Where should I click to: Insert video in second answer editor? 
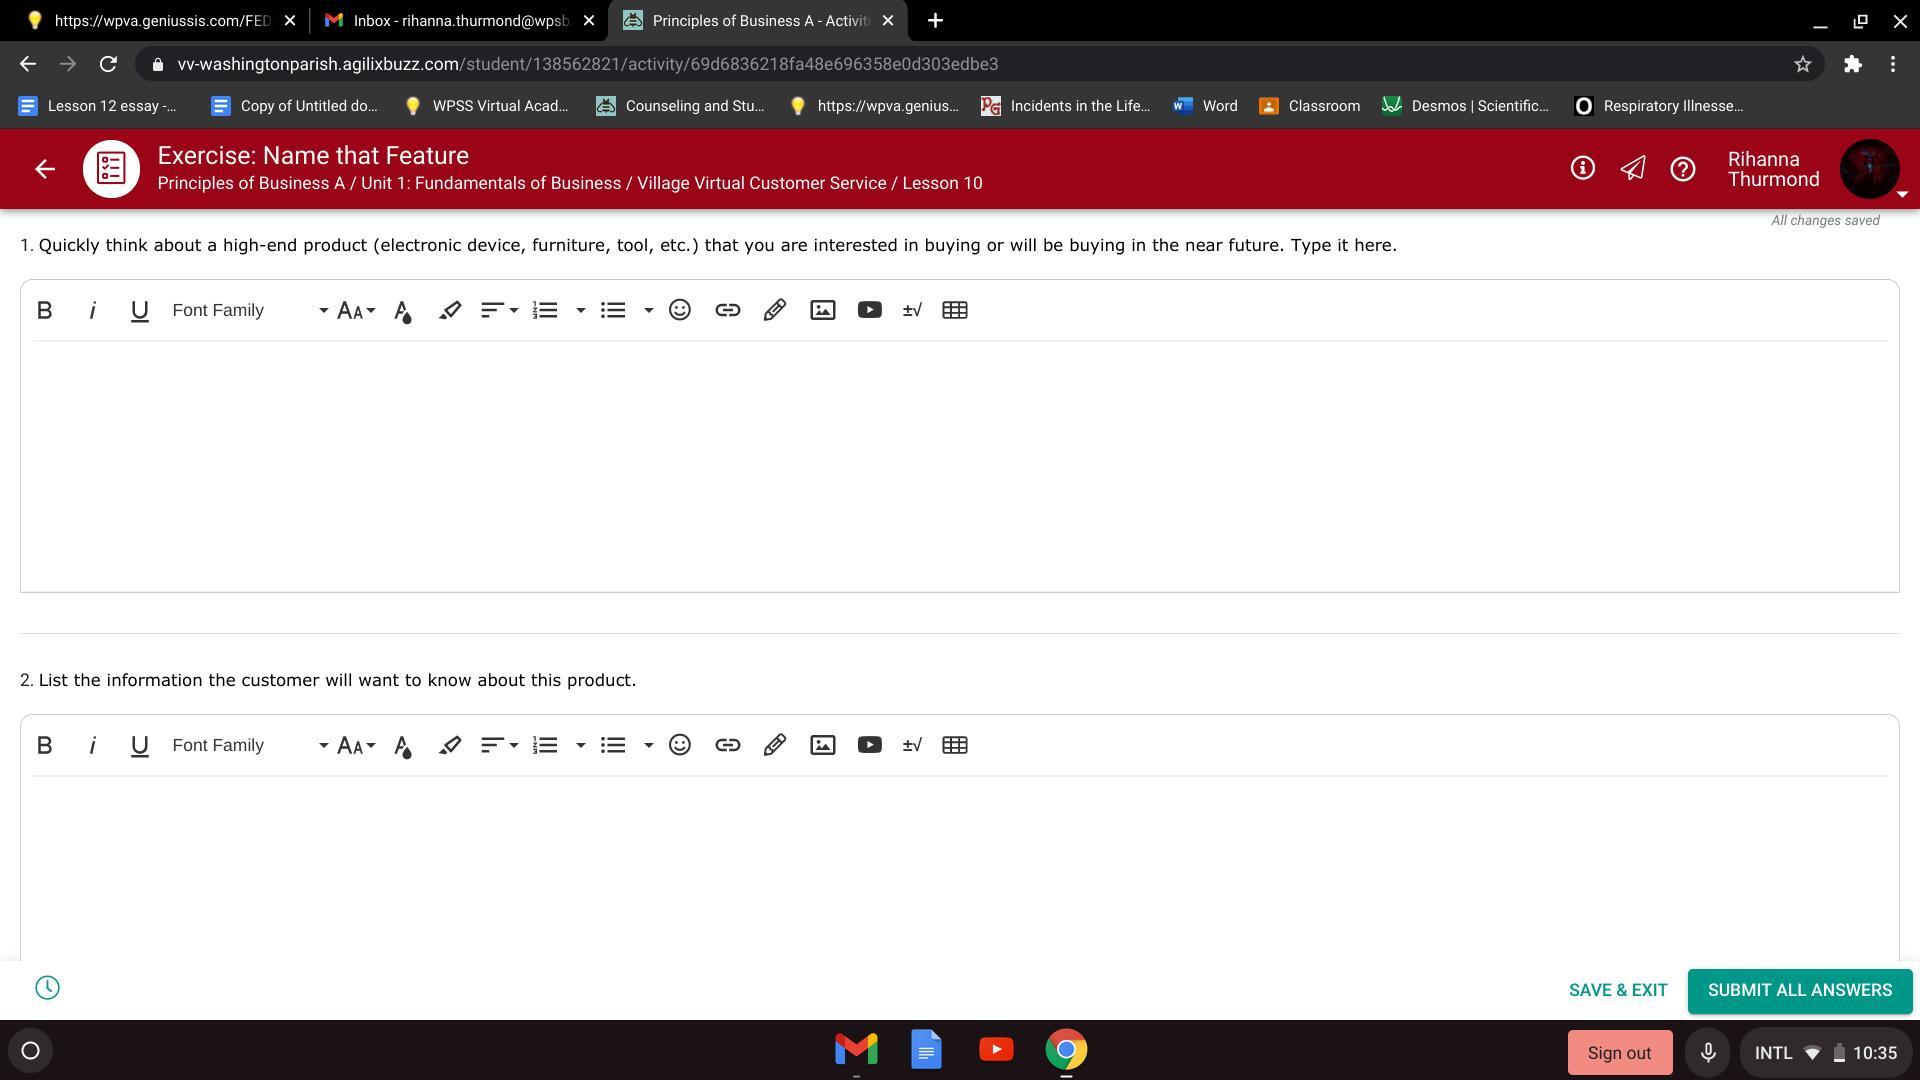(x=869, y=745)
